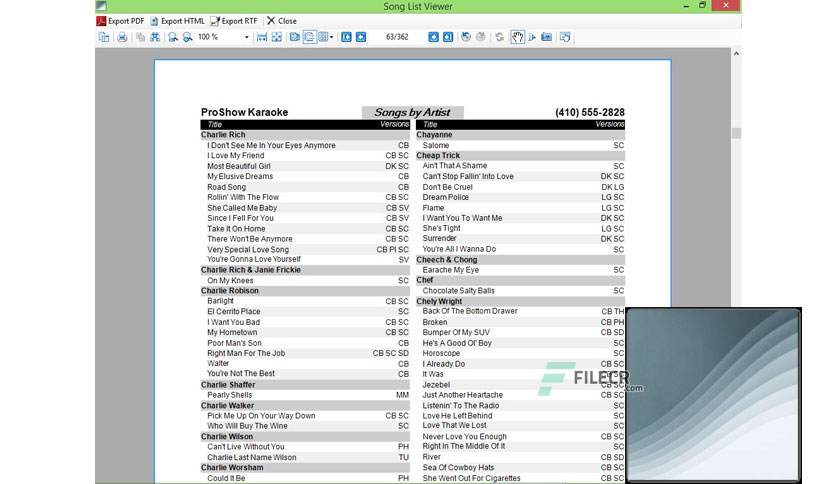Click the phone number (410) 555-2828
This screenshot has width=836, height=484.
590,112
